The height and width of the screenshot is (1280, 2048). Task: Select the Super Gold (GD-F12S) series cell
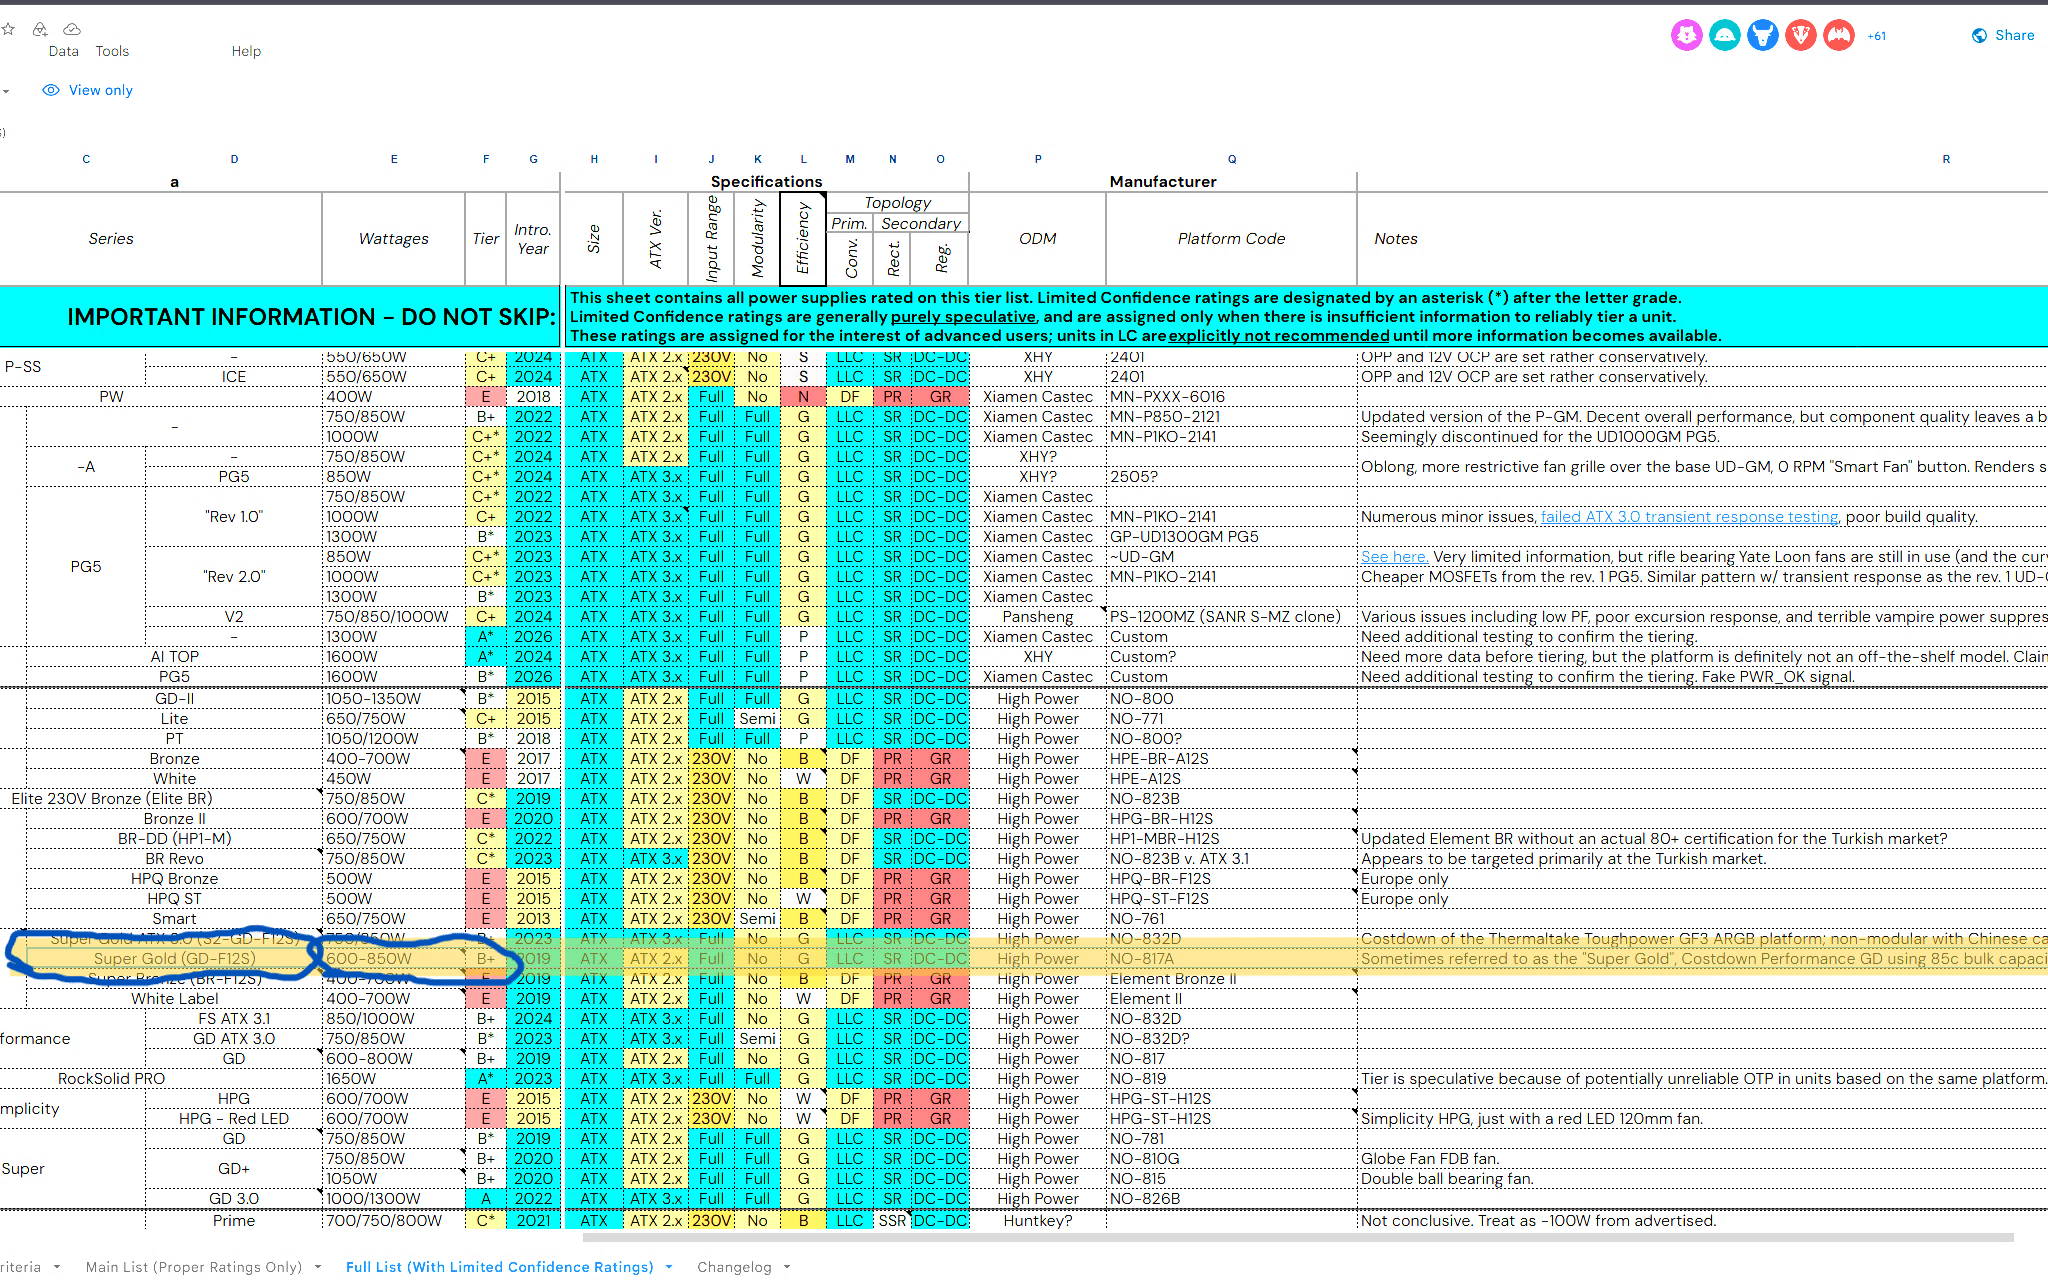(x=175, y=959)
